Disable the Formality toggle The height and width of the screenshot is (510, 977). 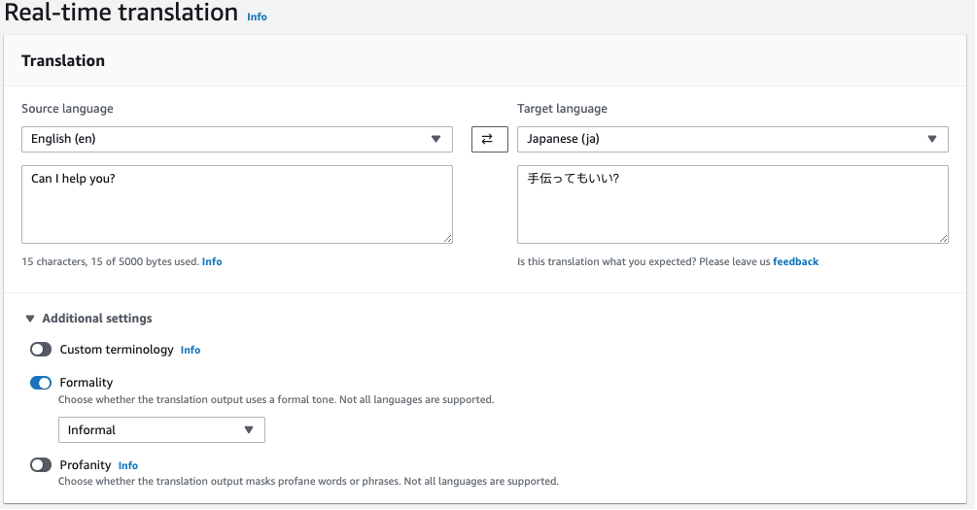(x=41, y=383)
